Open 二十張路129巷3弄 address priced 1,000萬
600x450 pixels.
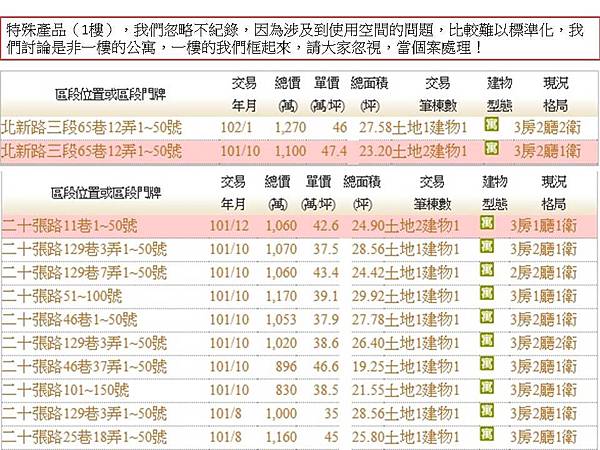tap(84, 414)
